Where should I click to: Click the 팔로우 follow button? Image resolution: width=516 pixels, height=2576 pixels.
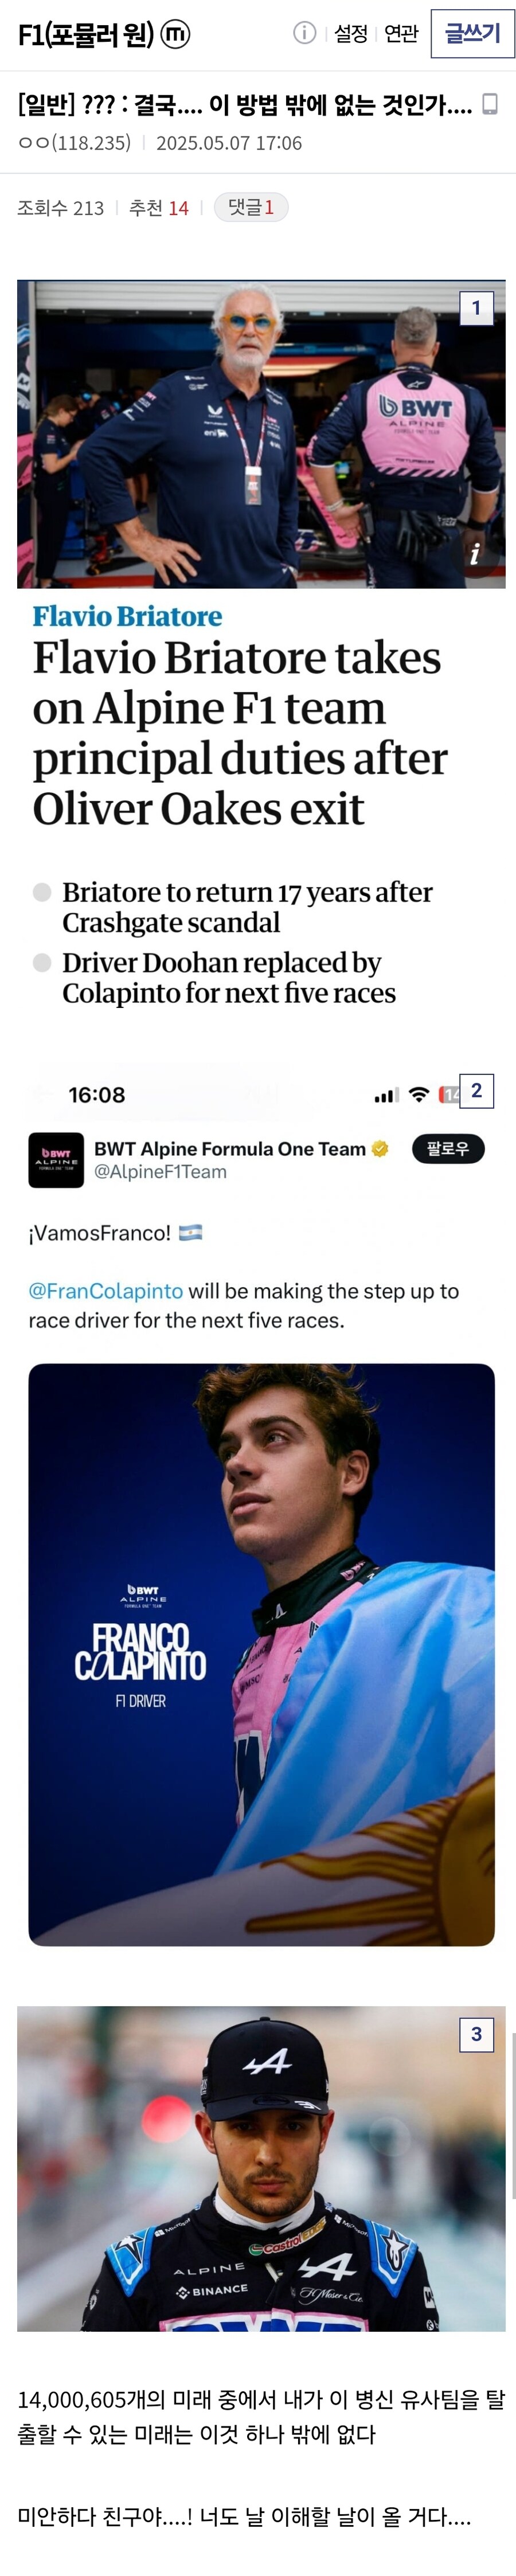pos(448,1149)
